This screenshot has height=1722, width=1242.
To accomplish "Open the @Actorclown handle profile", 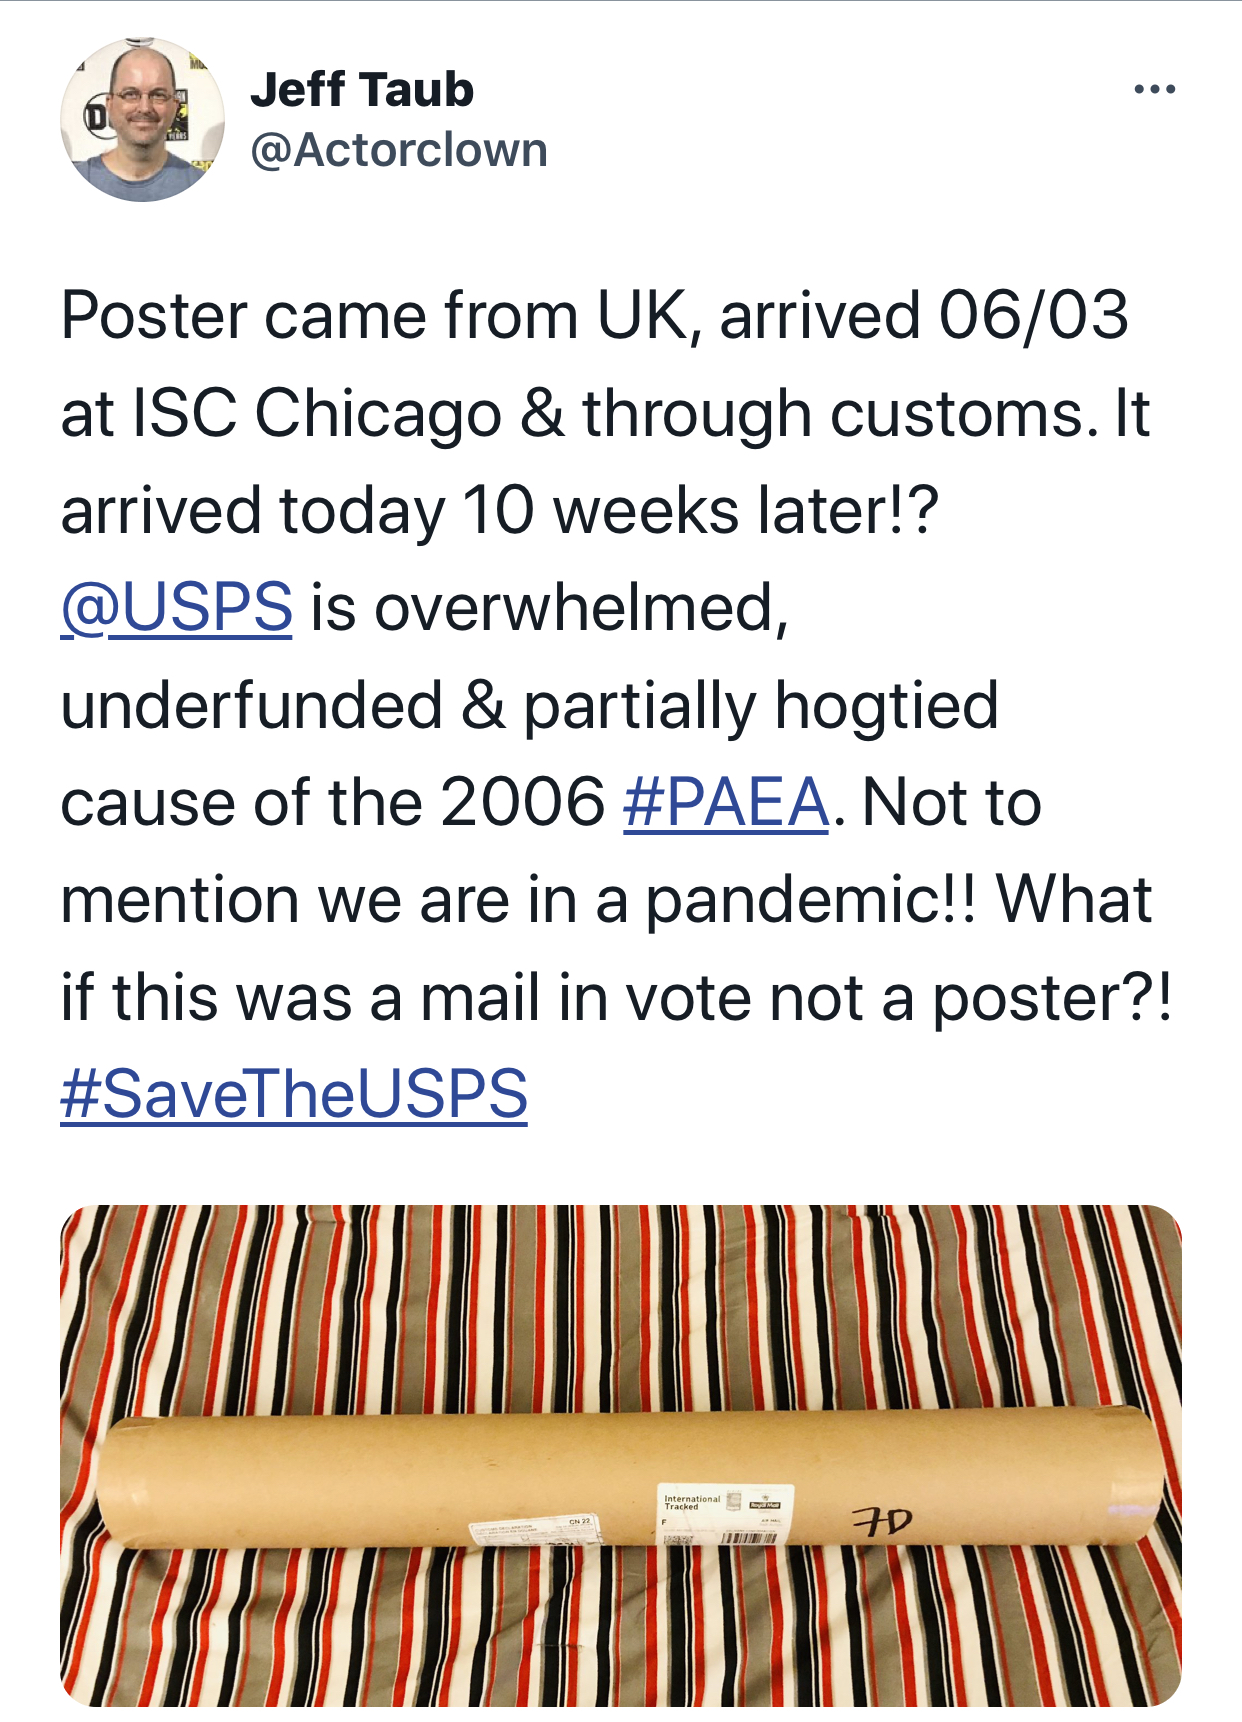I will [x=398, y=151].
